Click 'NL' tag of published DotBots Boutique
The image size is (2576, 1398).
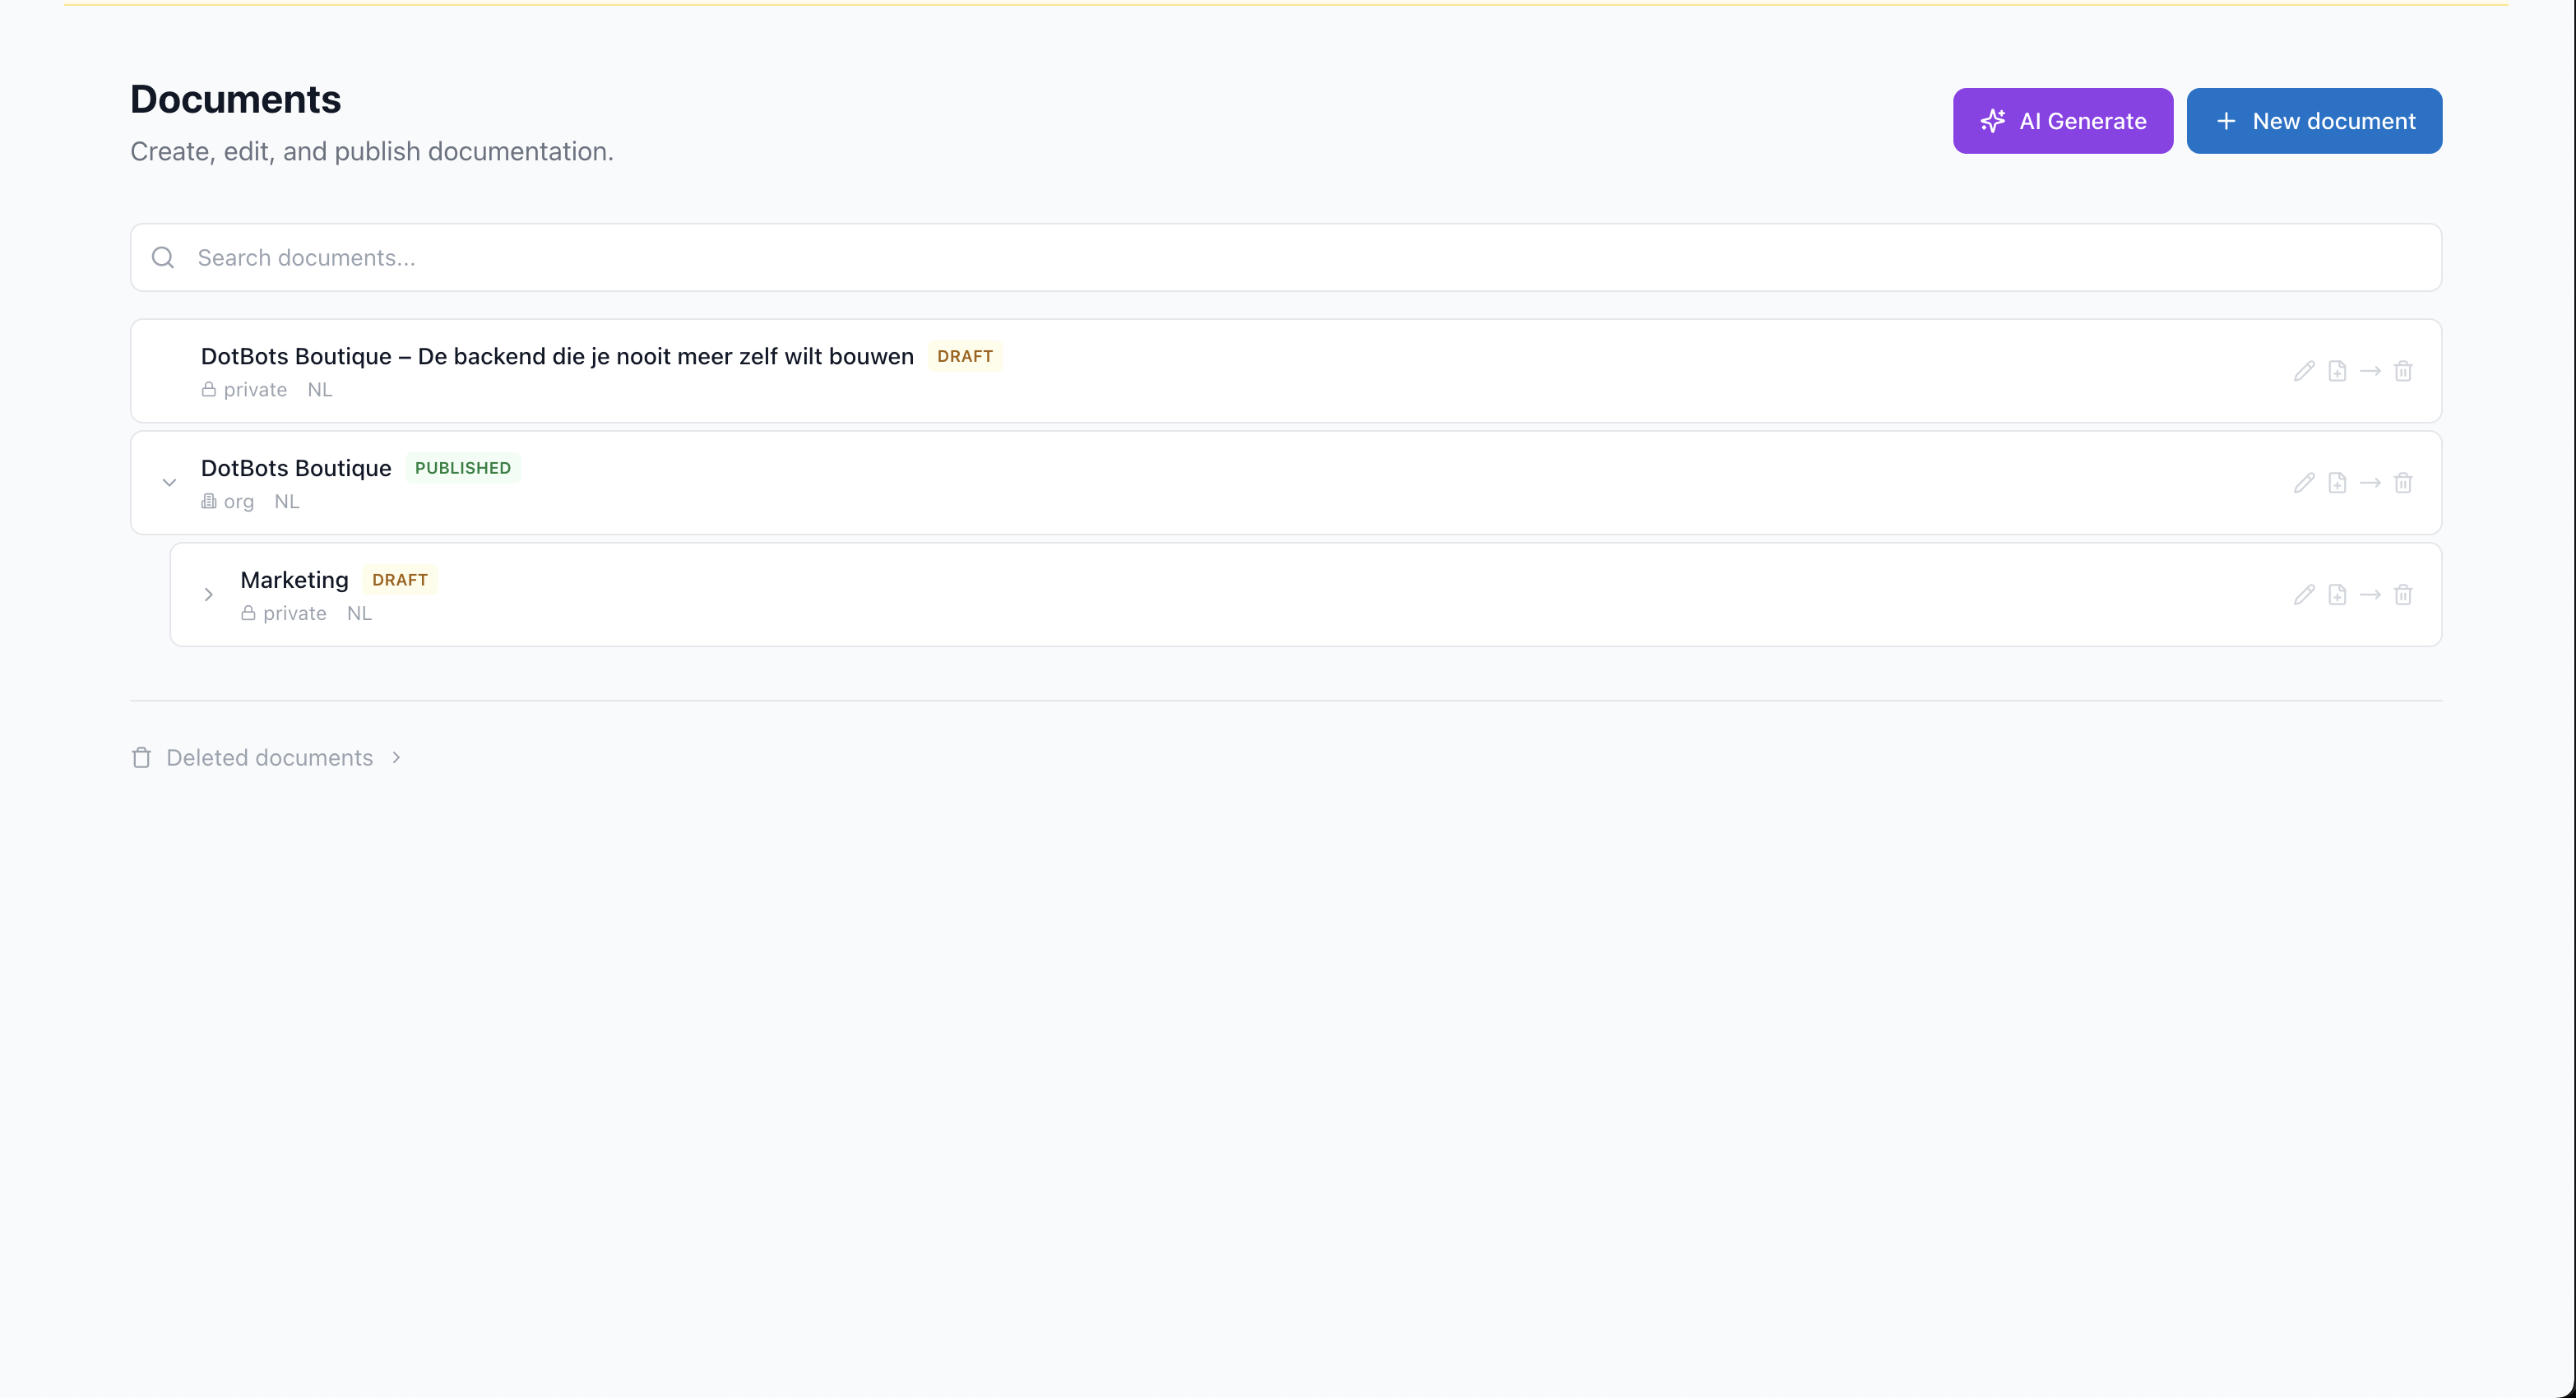point(287,502)
